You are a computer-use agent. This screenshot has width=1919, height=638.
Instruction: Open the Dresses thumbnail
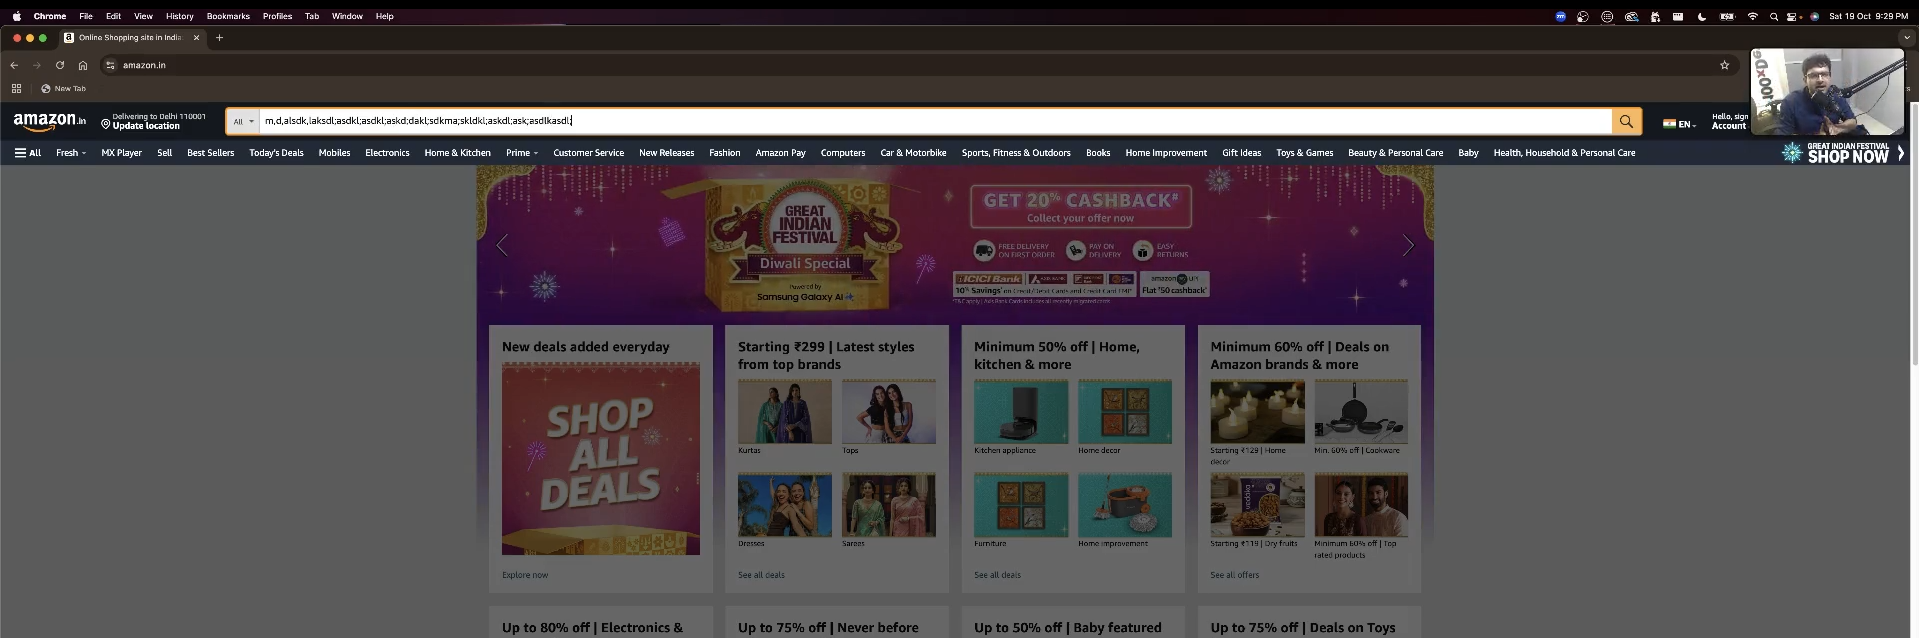pos(784,505)
